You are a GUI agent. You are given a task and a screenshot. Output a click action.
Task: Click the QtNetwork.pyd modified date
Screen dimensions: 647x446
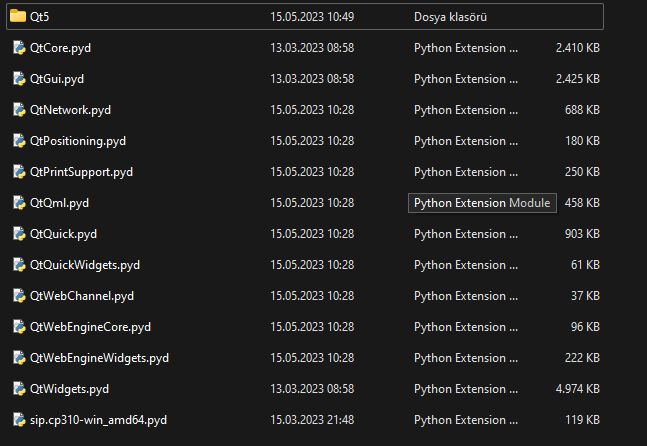point(312,110)
